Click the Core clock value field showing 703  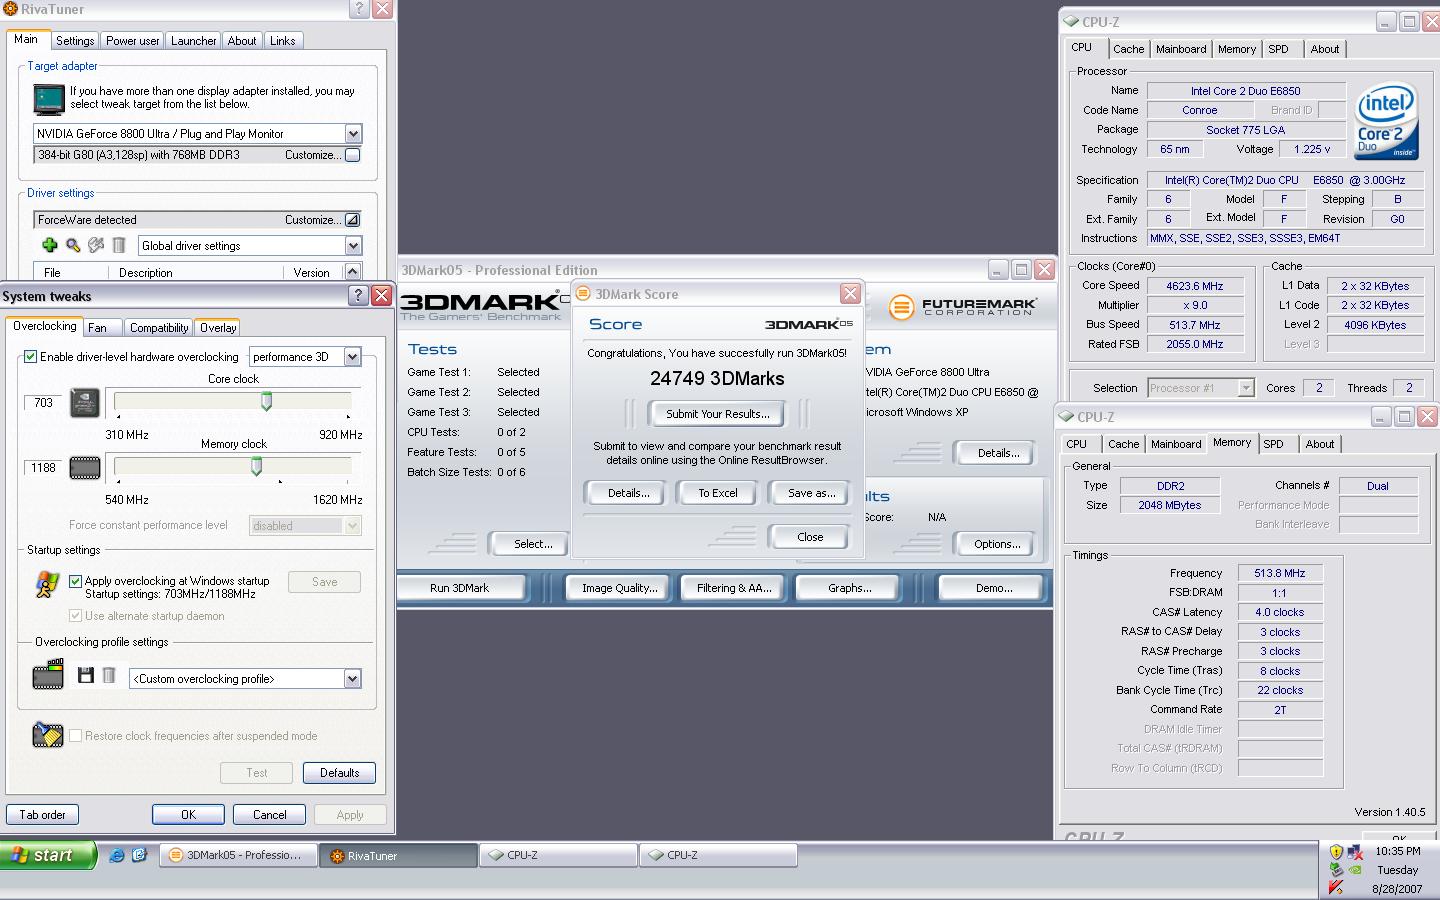pyautogui.click(x=44, y=403)
